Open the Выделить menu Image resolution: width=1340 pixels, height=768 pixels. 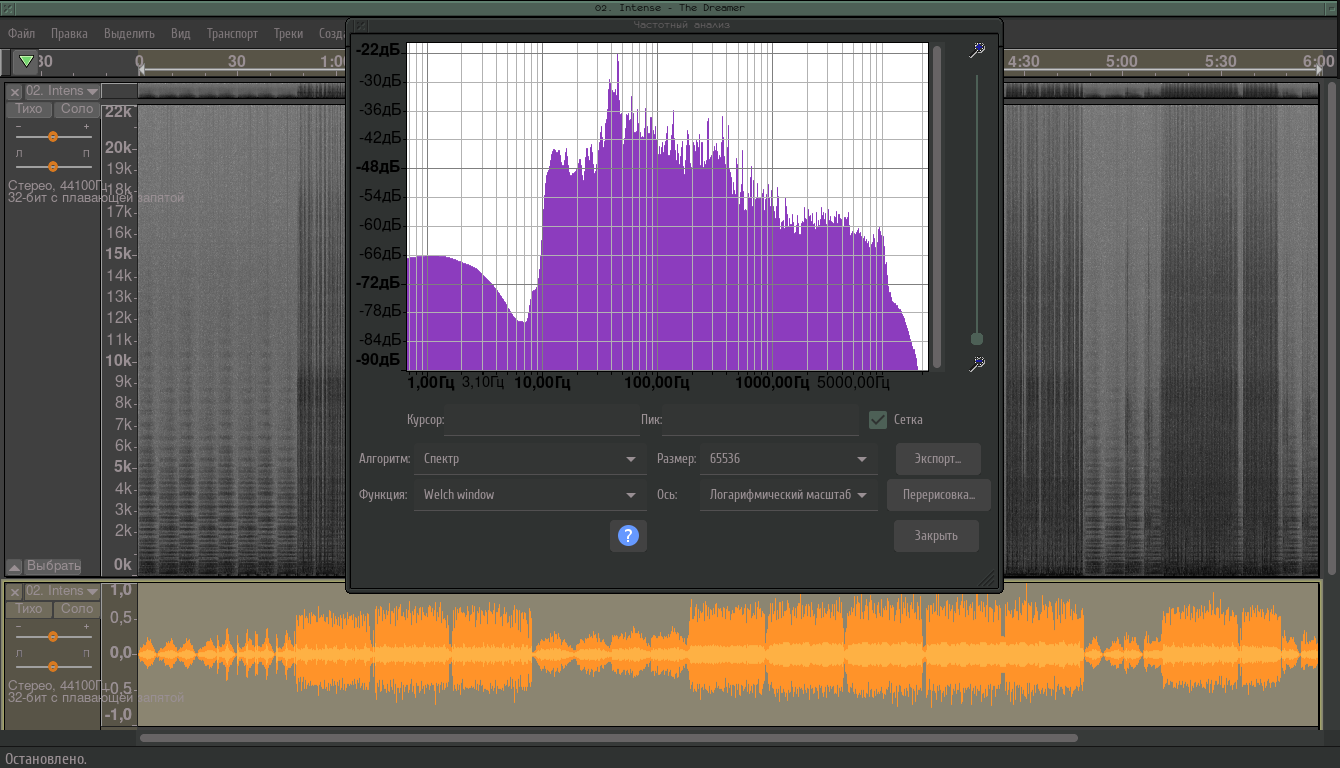(x=129, y=33)
